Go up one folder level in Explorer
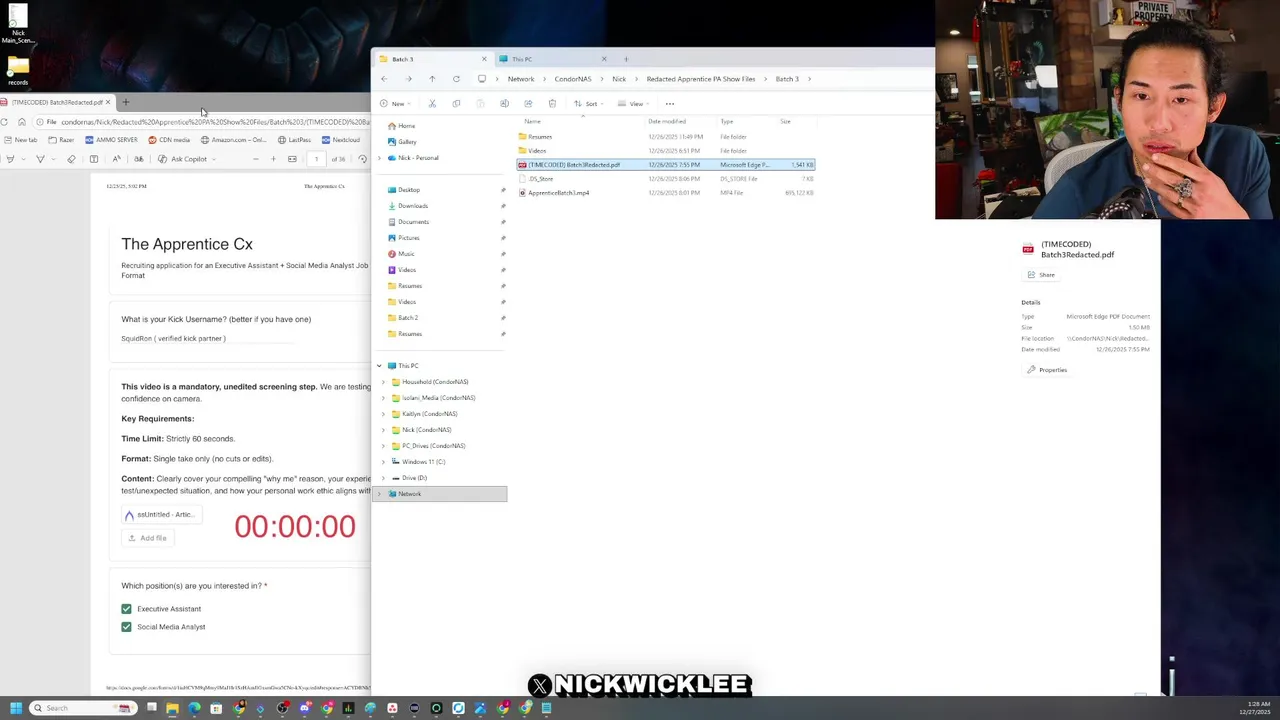The width and height of the screenshot is (1280, 720). click(432, 79)
